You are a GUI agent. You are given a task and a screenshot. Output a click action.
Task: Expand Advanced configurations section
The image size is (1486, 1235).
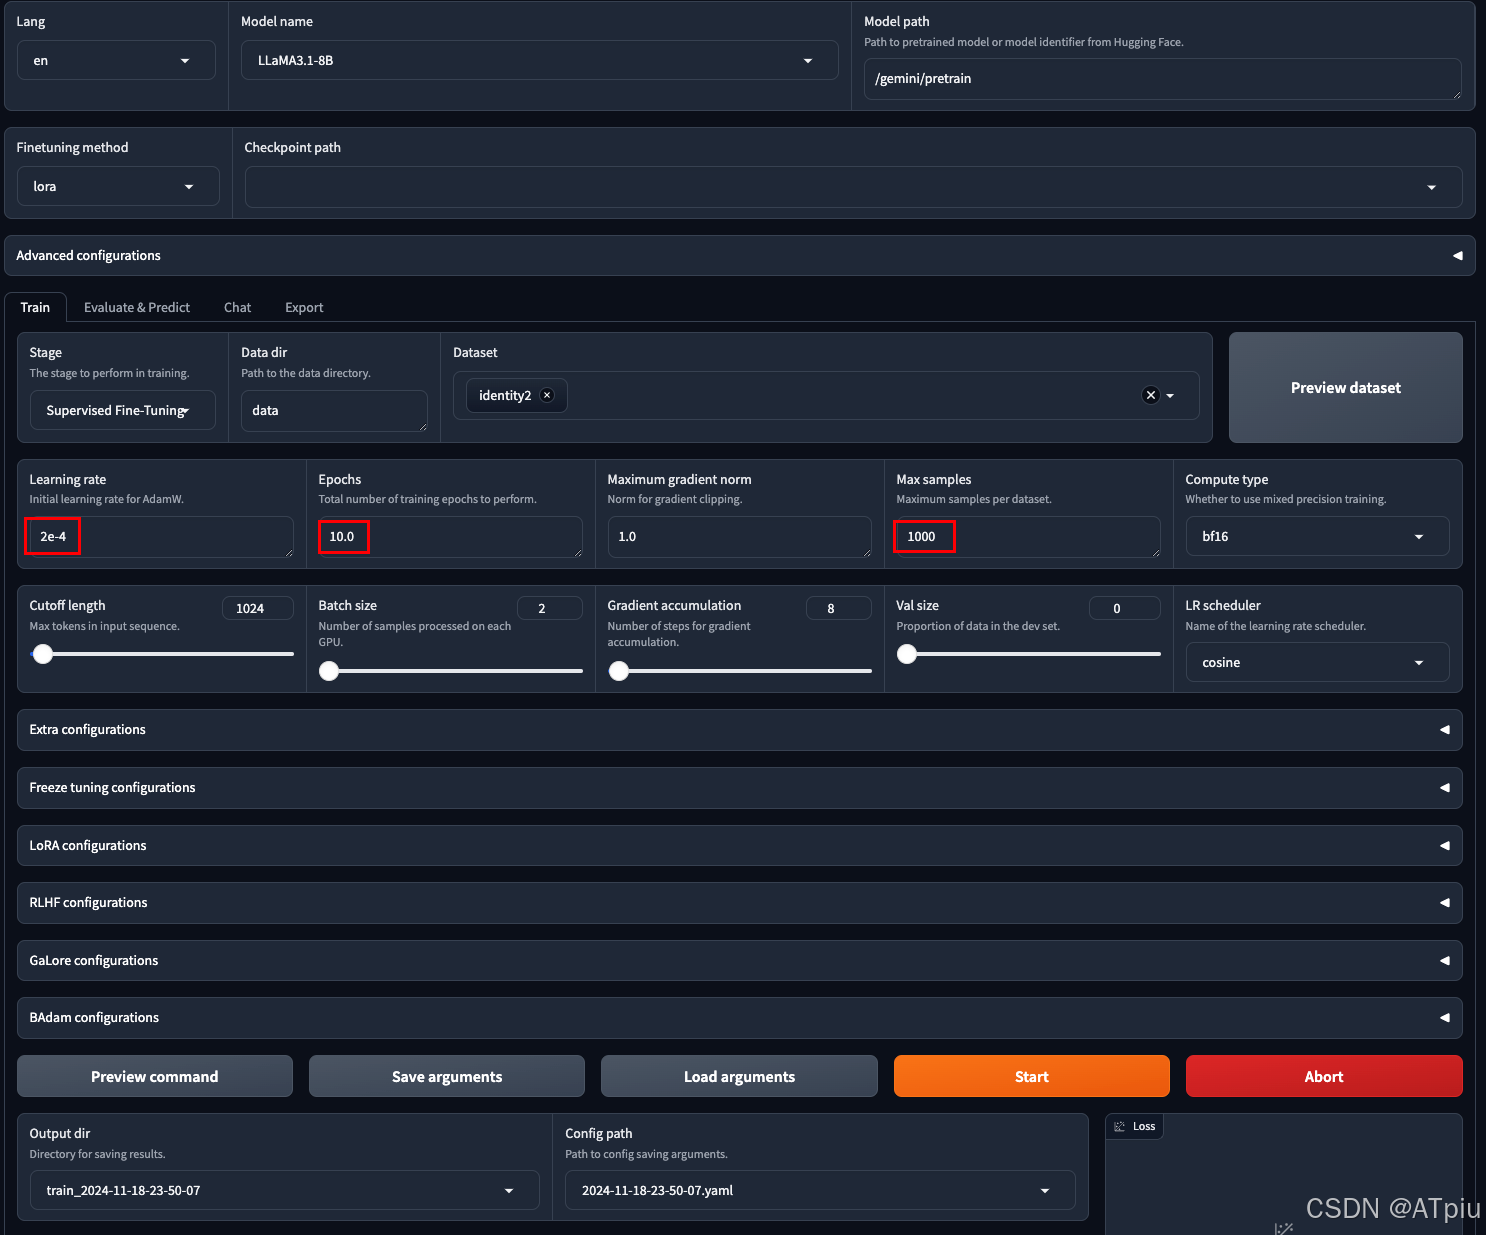tap(740, 256)
